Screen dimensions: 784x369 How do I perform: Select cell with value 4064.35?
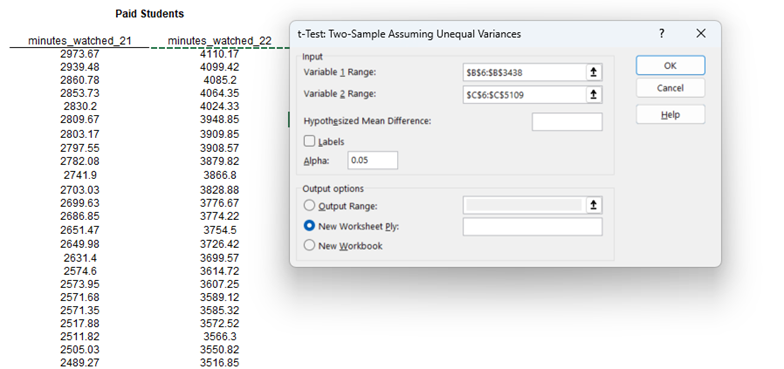220,93
